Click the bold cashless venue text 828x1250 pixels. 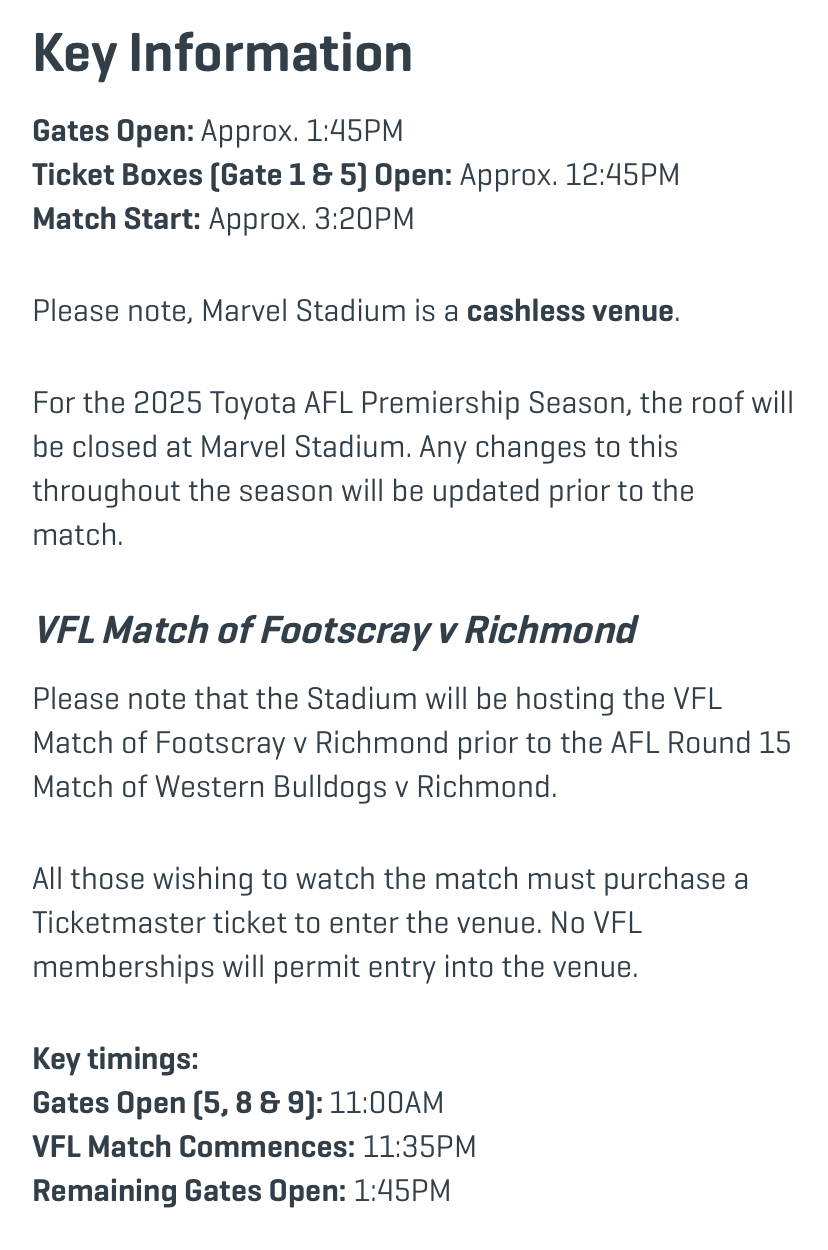coord(569,311)
